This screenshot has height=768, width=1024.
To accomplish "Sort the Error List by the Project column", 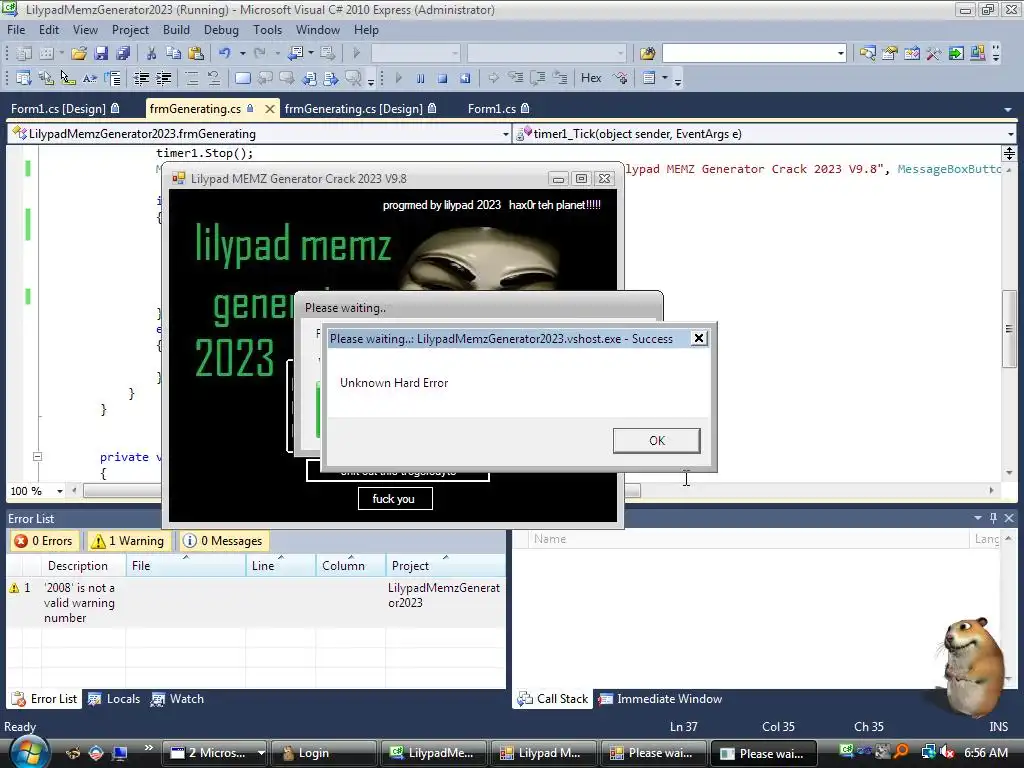I will [x=445, y=566].
